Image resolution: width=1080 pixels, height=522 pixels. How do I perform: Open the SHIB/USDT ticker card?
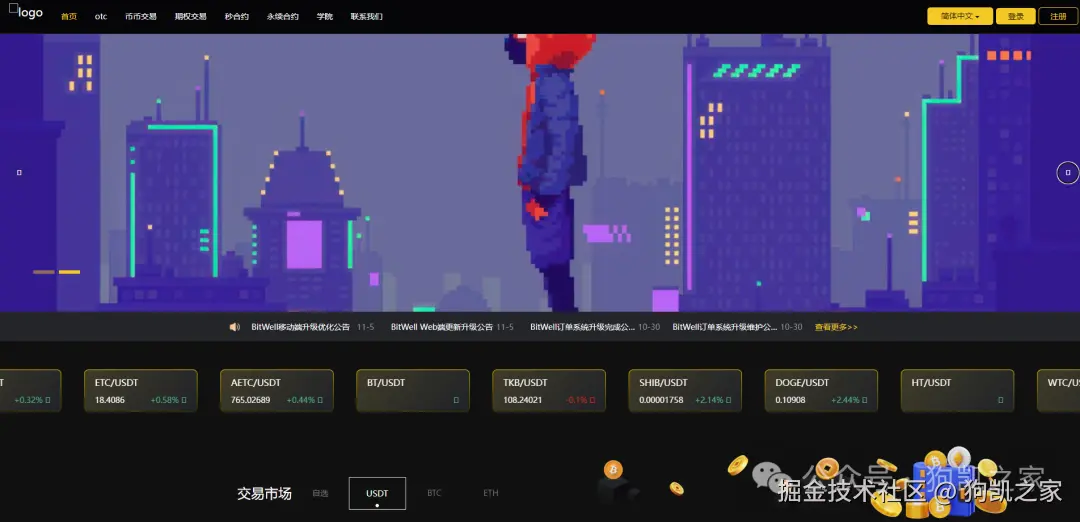coord(685,390)
